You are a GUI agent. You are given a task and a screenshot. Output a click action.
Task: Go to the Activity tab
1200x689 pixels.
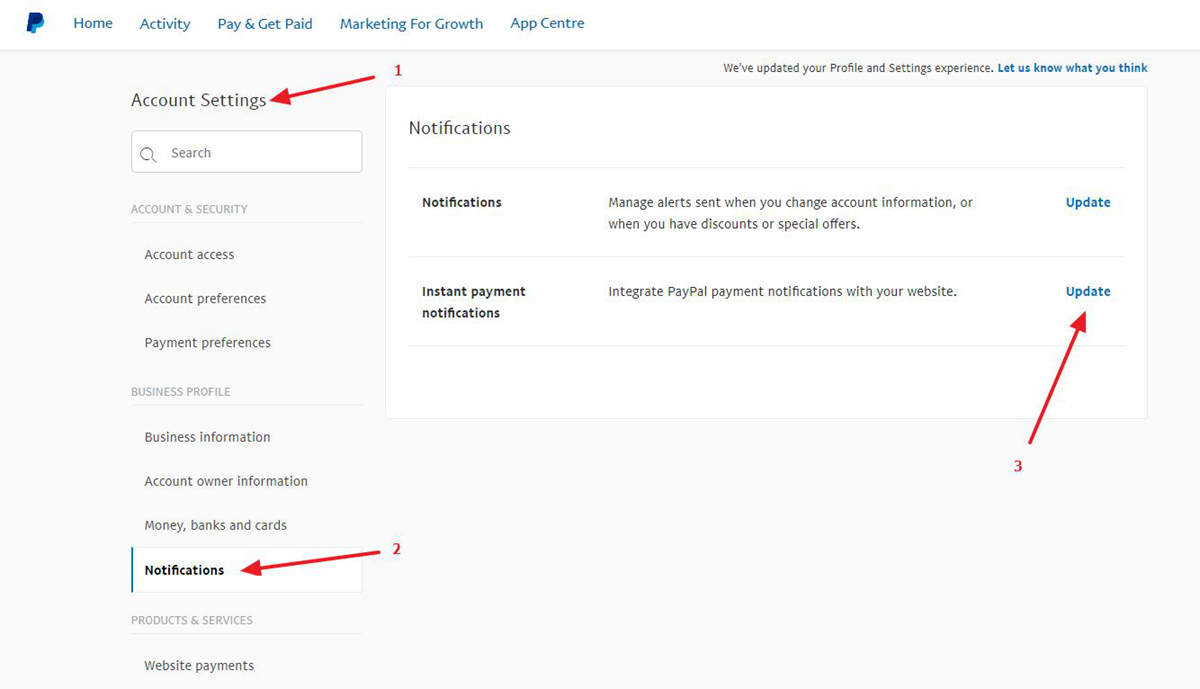pyautogui.click(x=165, y=24)
